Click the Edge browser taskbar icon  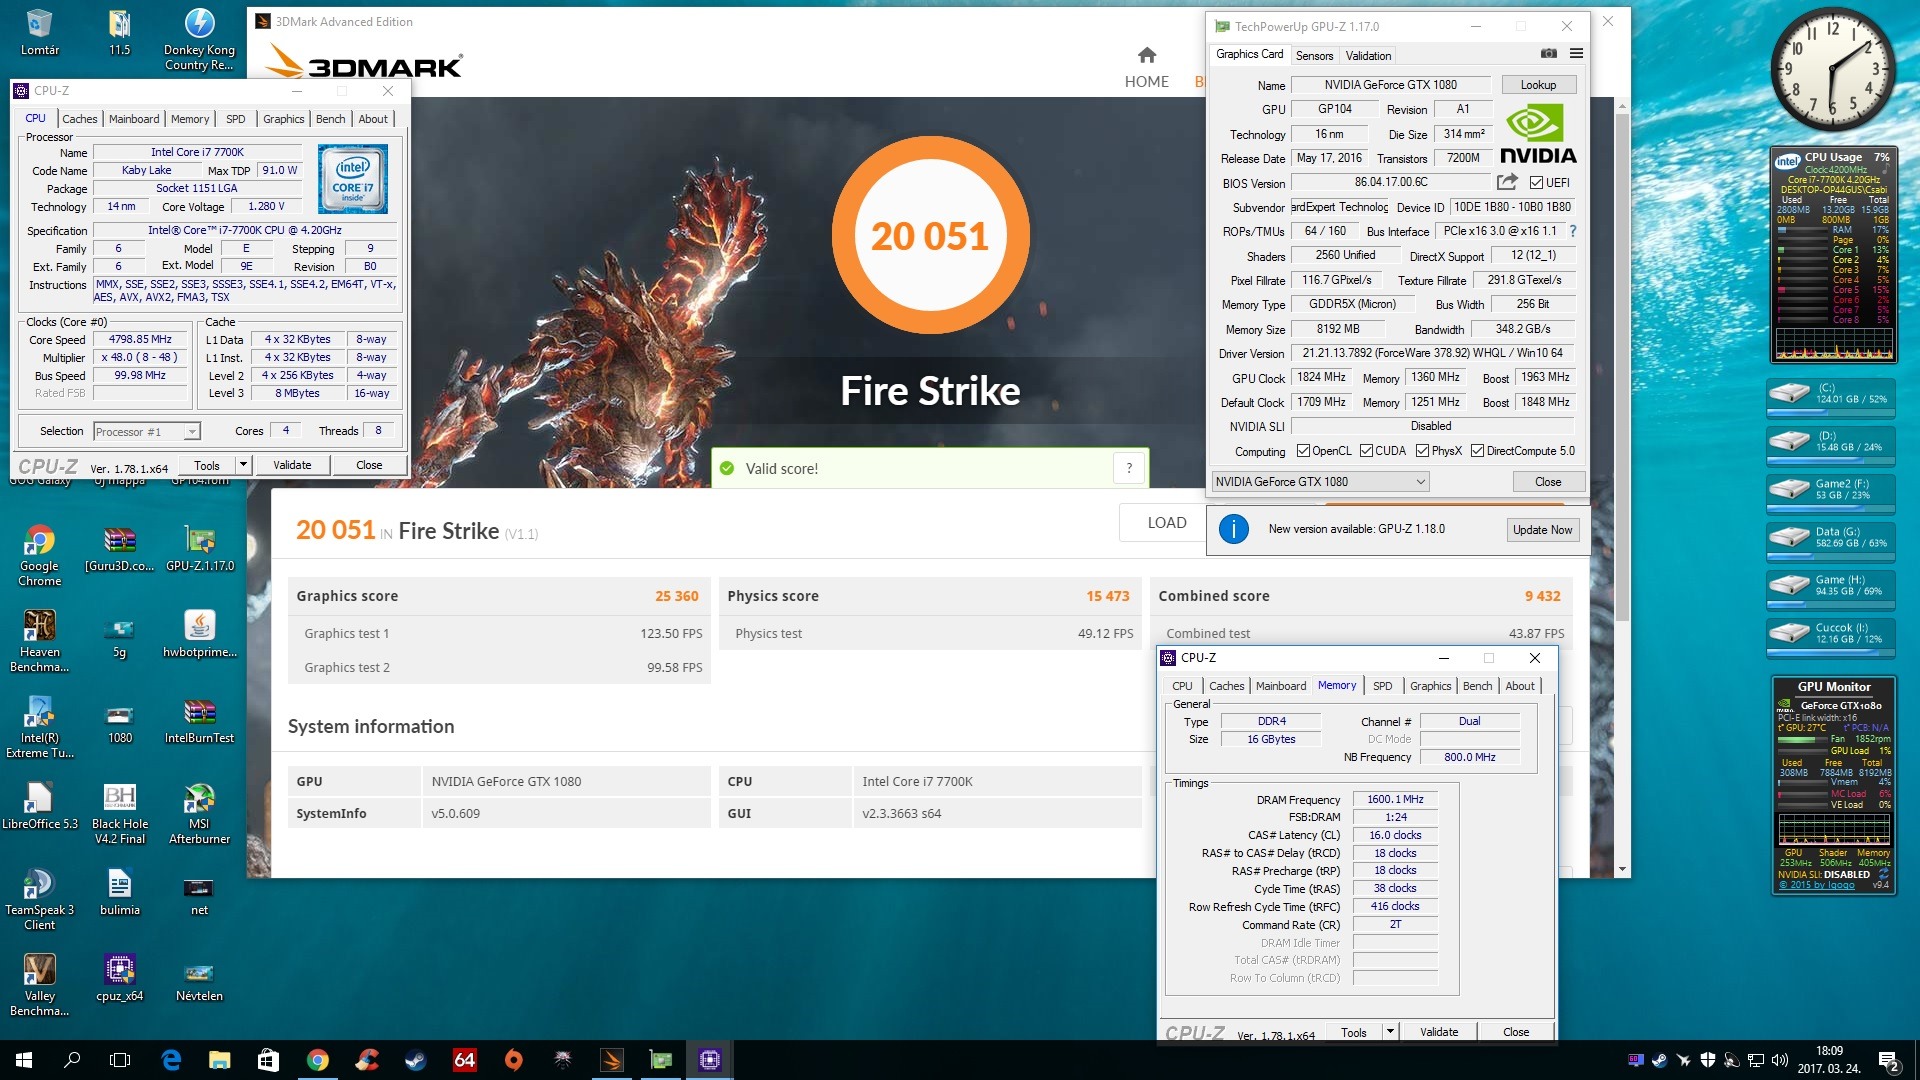171,1060
